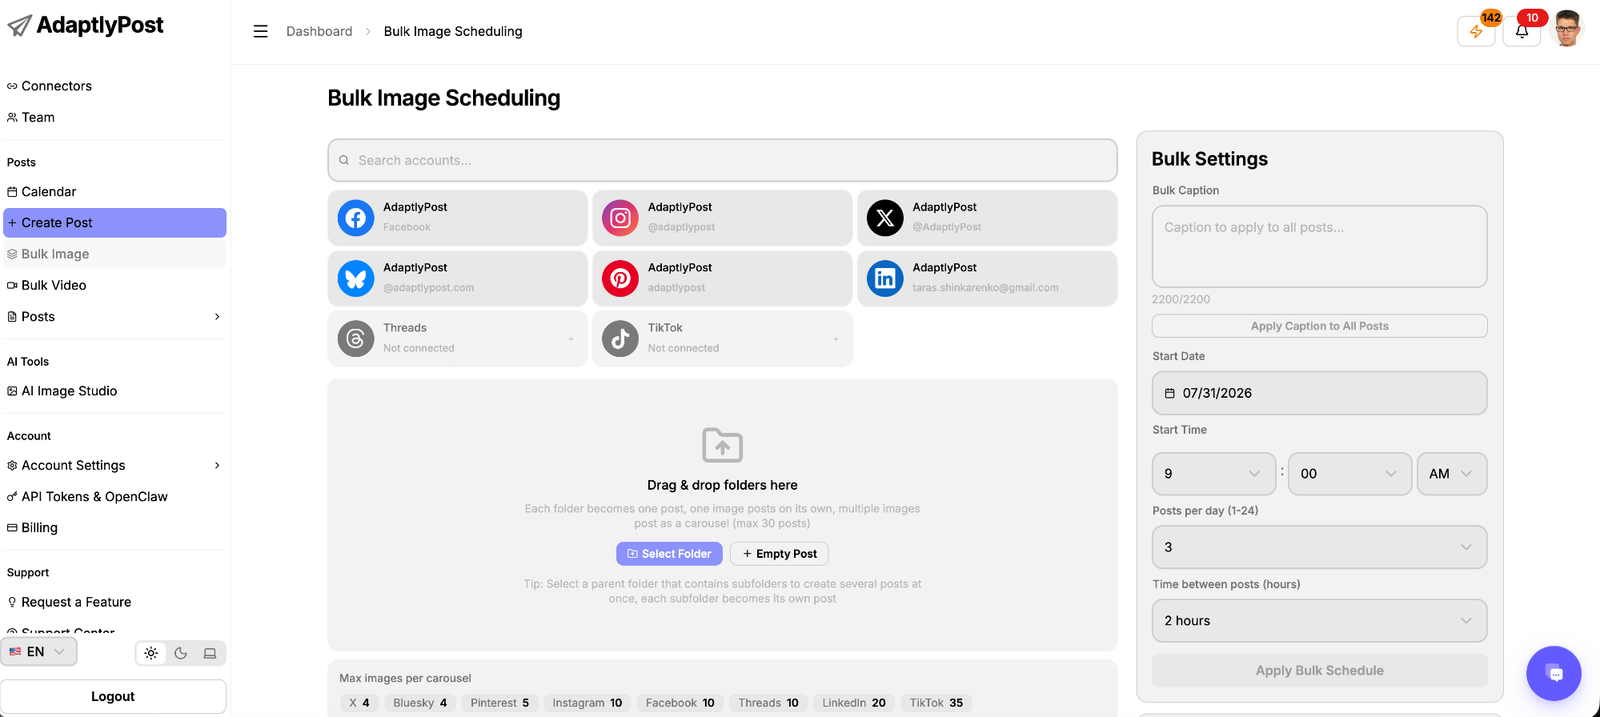
Task: Click Apply Caption to All Posts
Action: pos(1319,326)
